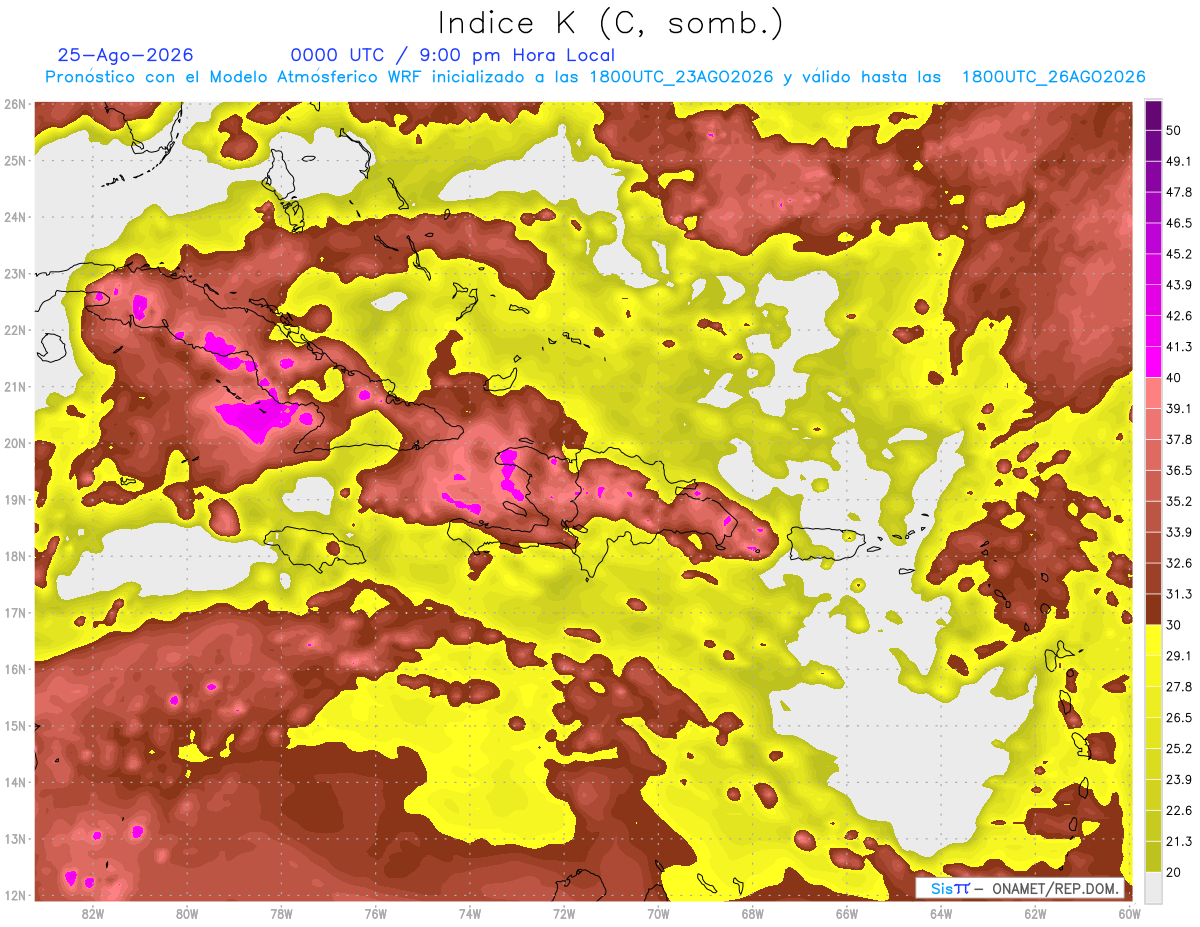
Task: Select the bright yellow colorbar segment between 29.1 and 30
Action: pyautogui.click(x=1153, y=640)
